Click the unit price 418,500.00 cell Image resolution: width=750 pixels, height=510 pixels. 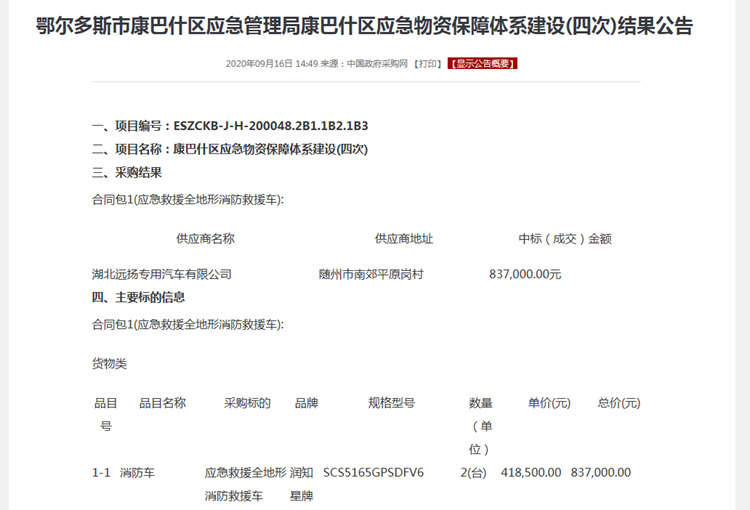531,472
